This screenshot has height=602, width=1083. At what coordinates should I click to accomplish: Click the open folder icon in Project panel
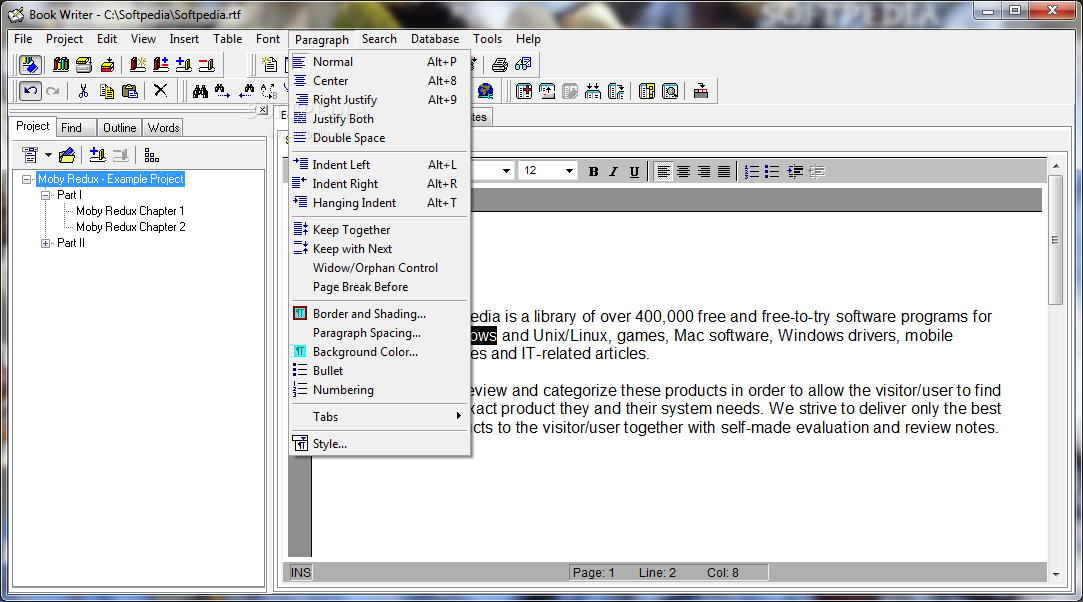(x=67, y=155)
